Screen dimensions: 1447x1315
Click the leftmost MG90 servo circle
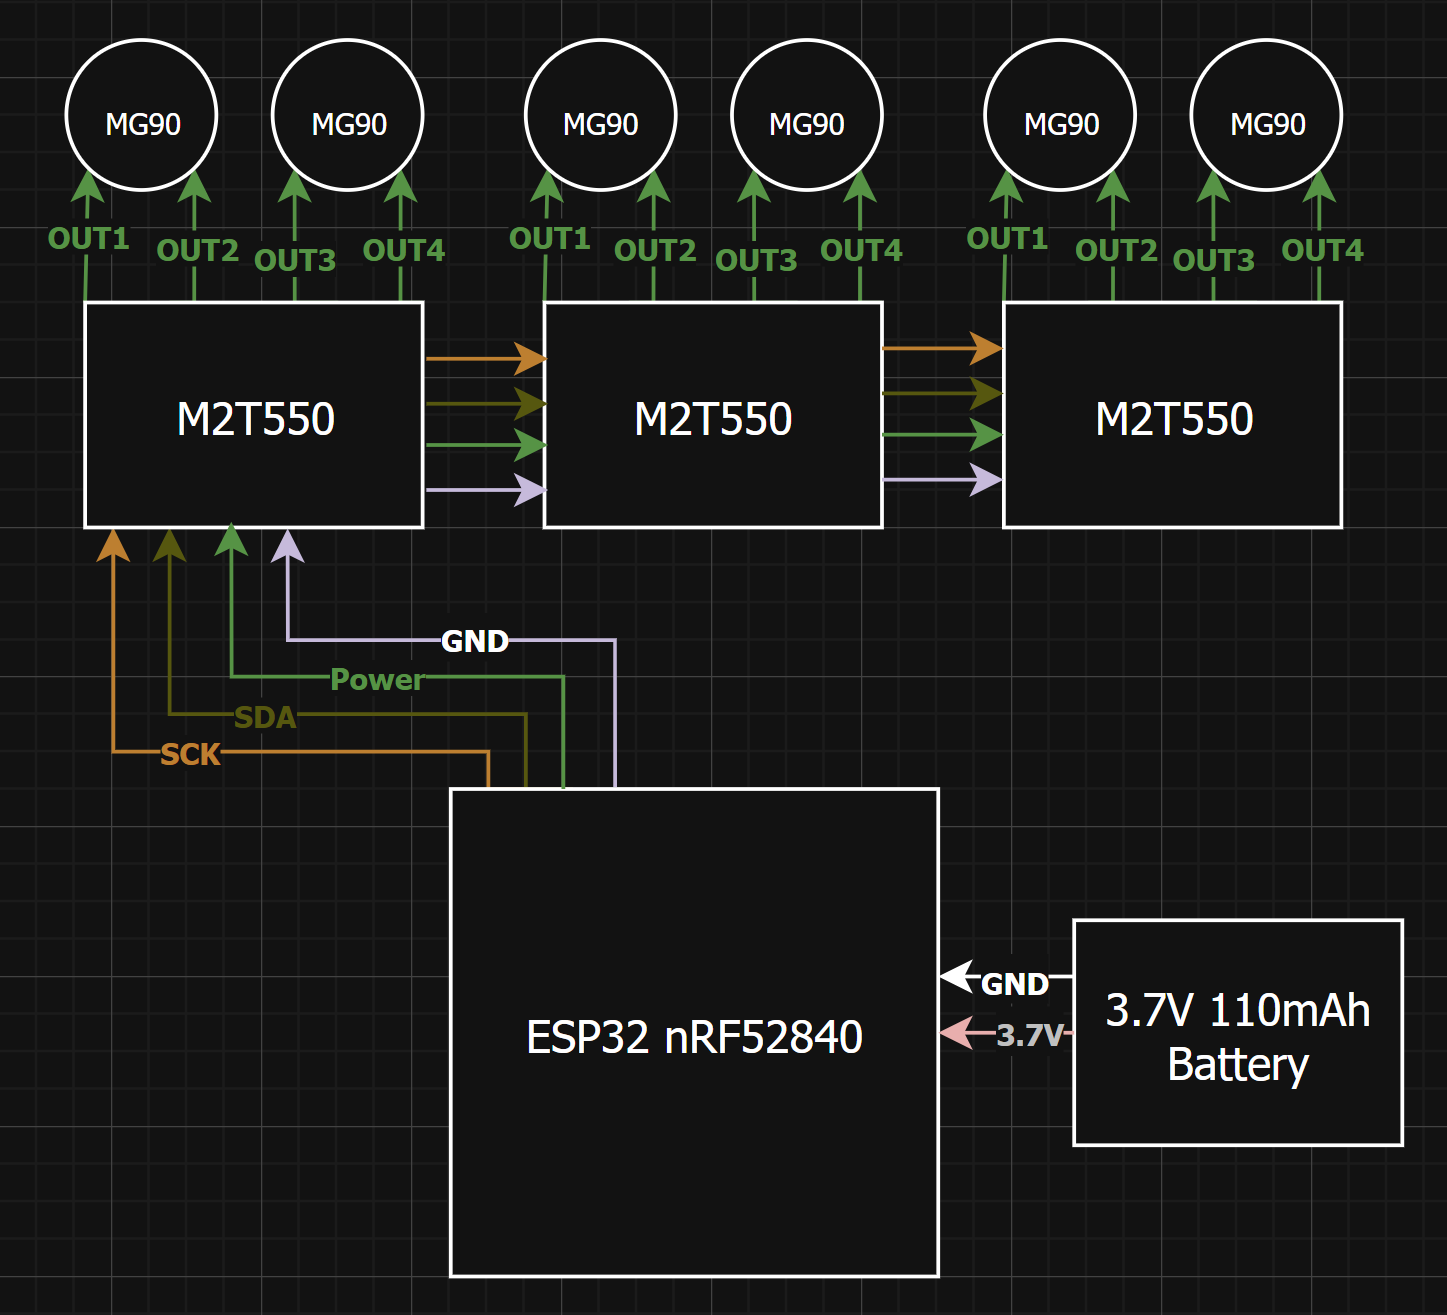[142, 115]
